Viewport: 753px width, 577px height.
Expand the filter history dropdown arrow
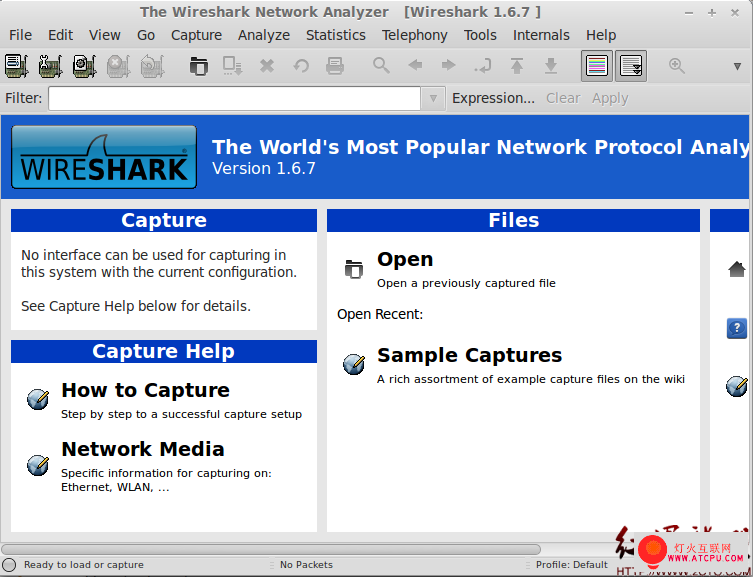click(433, 98)
